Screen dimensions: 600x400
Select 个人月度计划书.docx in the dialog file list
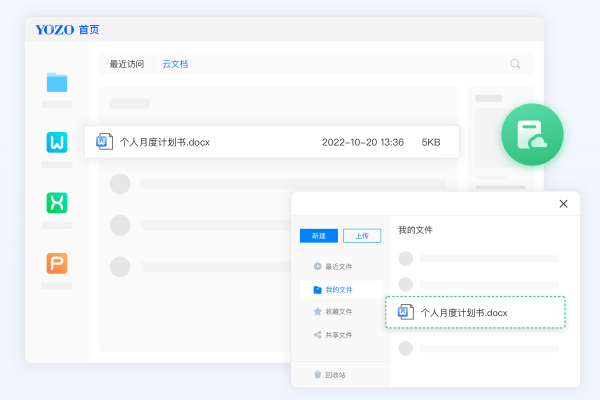[463, 313]
